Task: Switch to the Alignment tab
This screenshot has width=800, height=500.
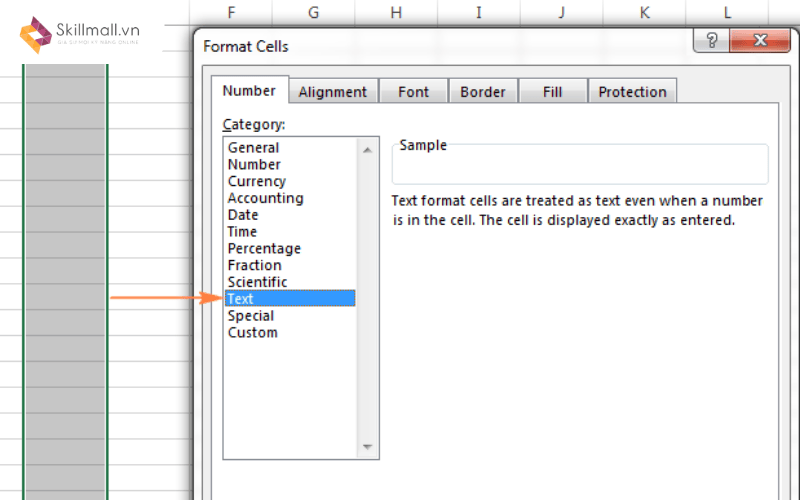Action: 333,92
